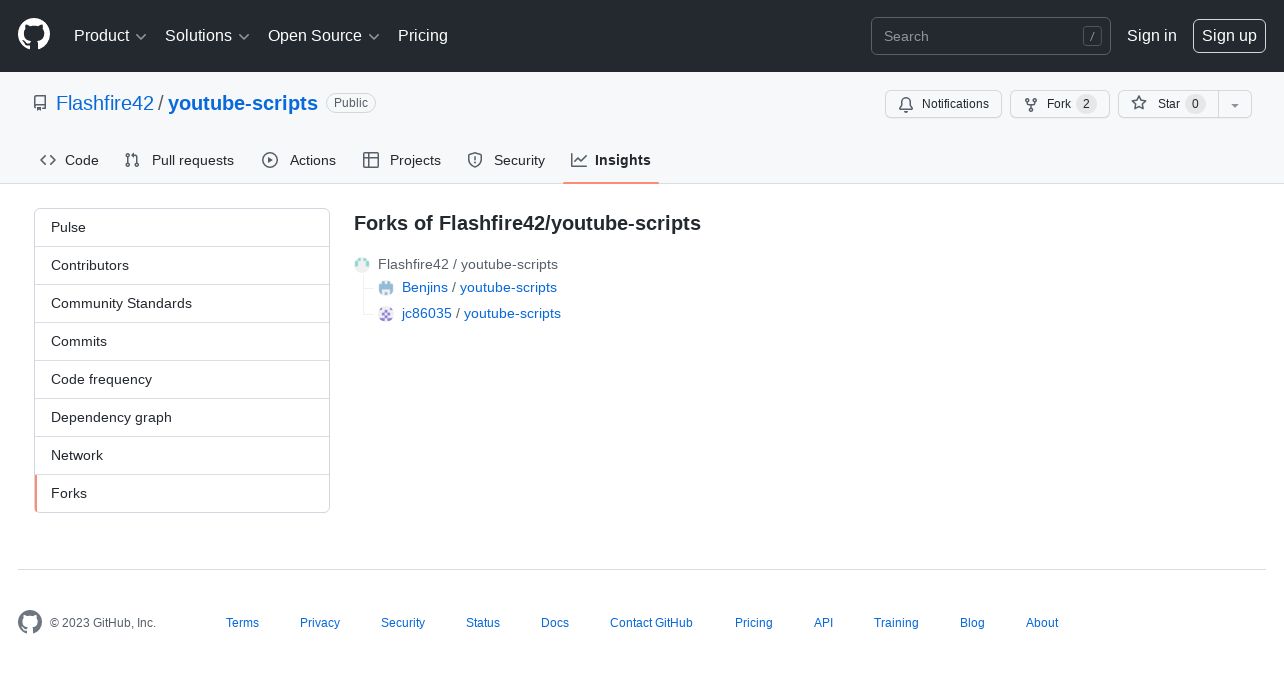Click the Notifications button
This screenshot has height=684, width=1284.
[943, 104]
